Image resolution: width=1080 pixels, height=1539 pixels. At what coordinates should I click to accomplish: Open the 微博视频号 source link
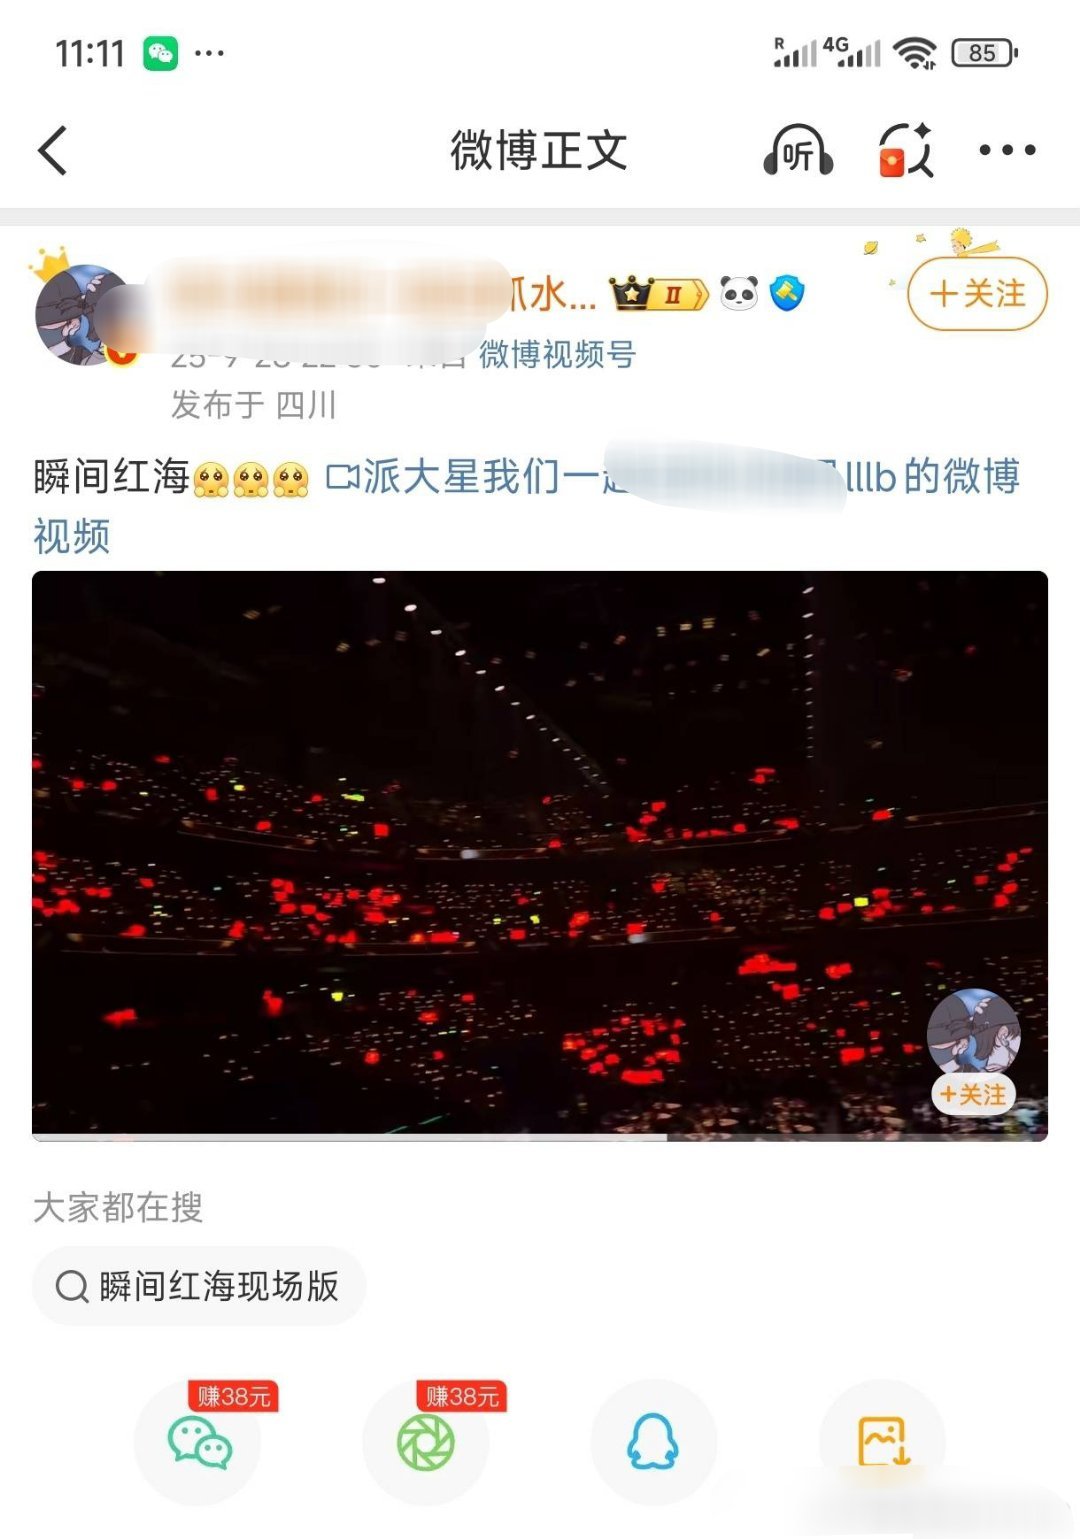(557, 354)
